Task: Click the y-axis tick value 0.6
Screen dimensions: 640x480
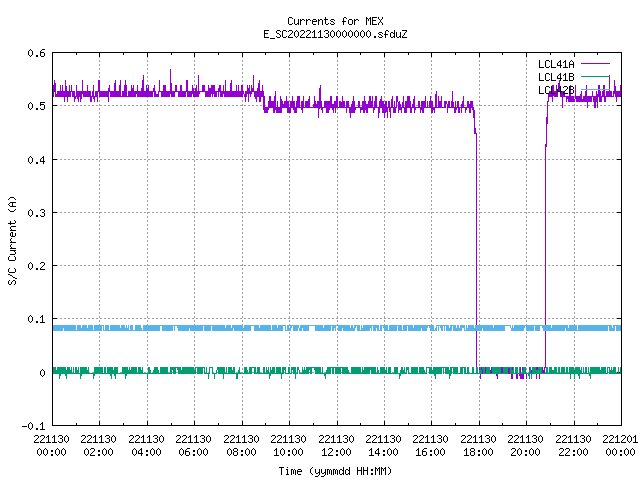Action: [36, 53]
